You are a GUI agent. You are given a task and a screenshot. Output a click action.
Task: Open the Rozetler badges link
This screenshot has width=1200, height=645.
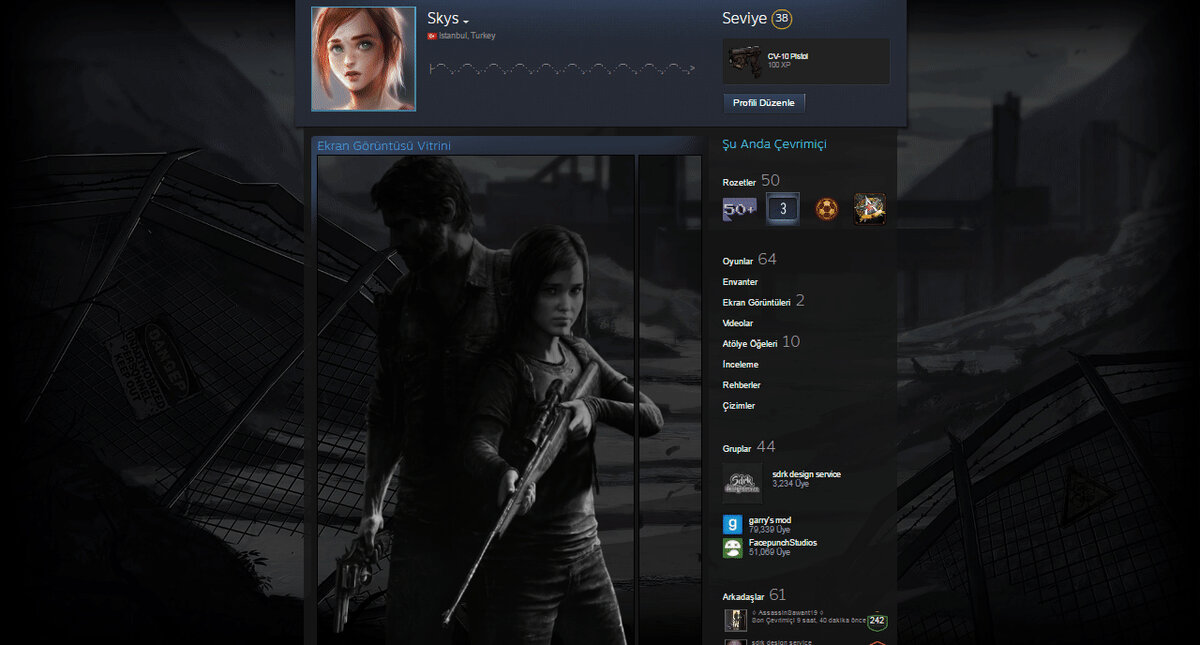739,182
